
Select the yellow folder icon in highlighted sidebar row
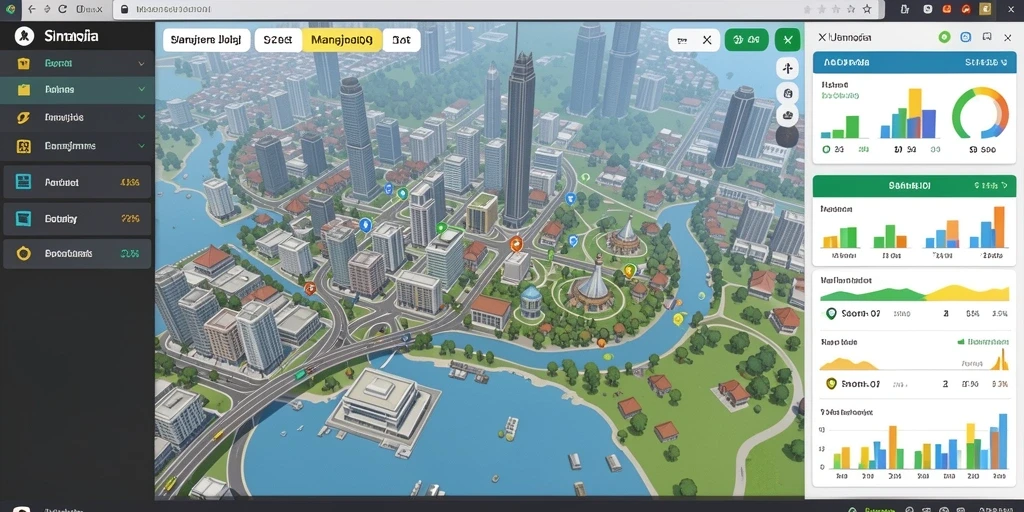tap(24, 90)
